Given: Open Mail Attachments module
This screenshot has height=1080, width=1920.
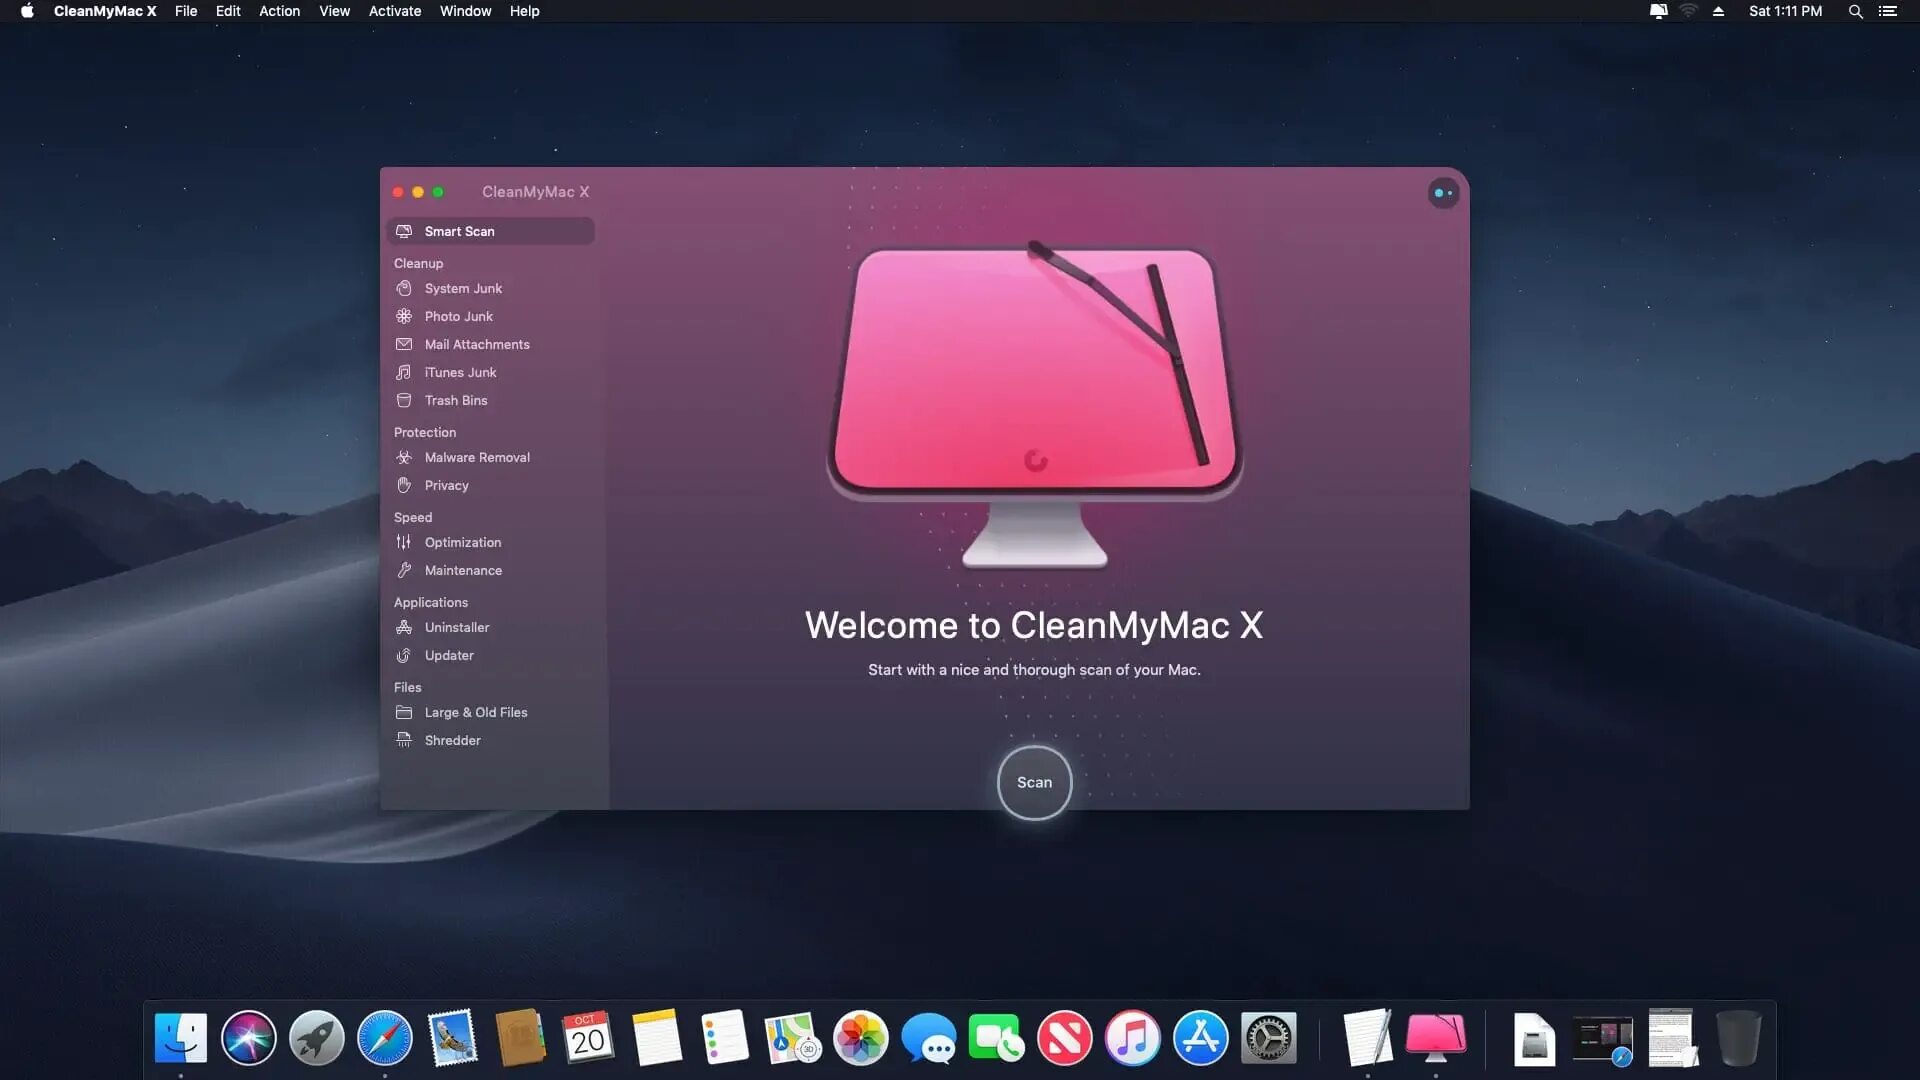Looking at the screenshot, I should click(x=476, y=344).
